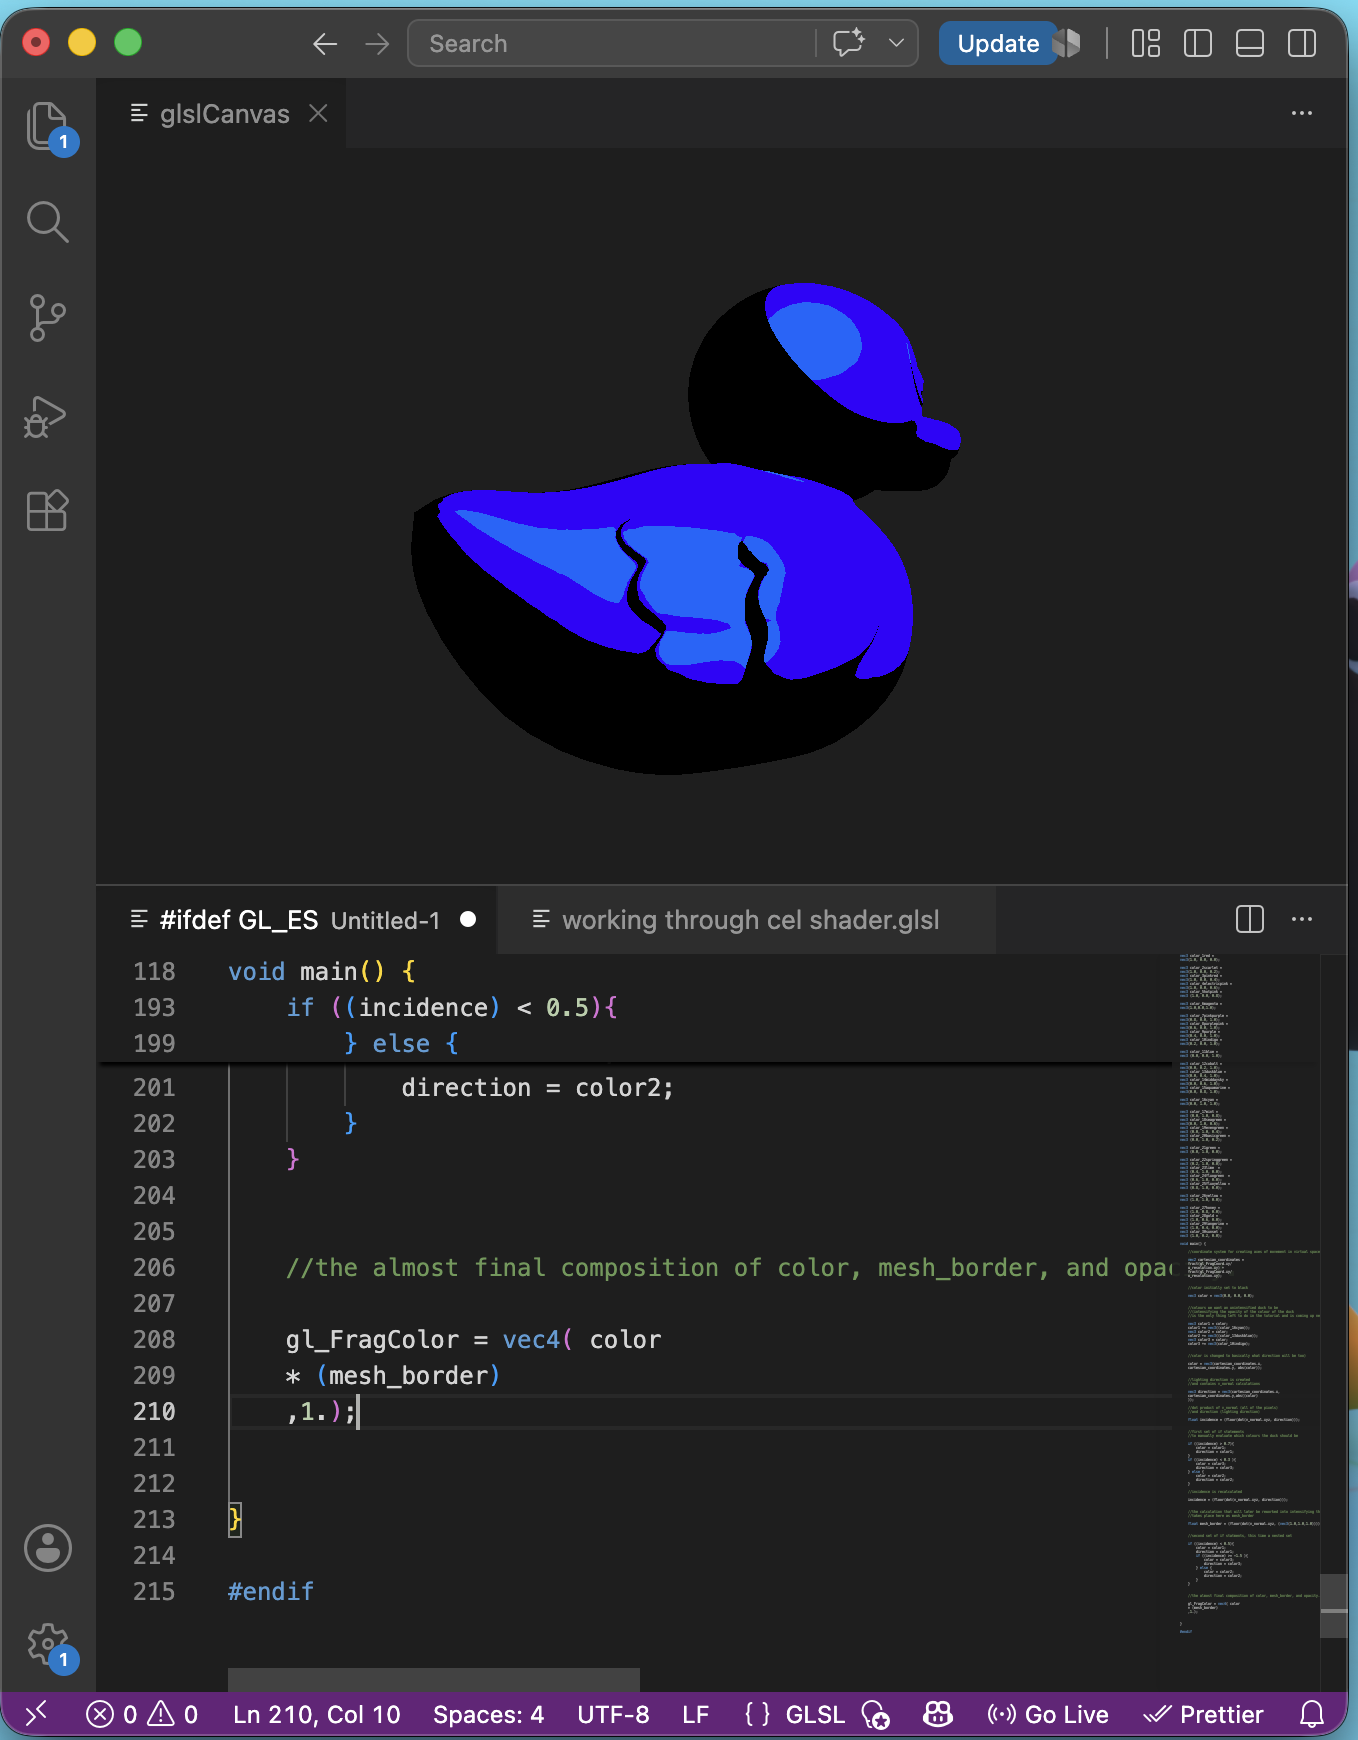Toggle the bottom panel visibility
The image size is (1358, 1740).
pos(1250,43)
